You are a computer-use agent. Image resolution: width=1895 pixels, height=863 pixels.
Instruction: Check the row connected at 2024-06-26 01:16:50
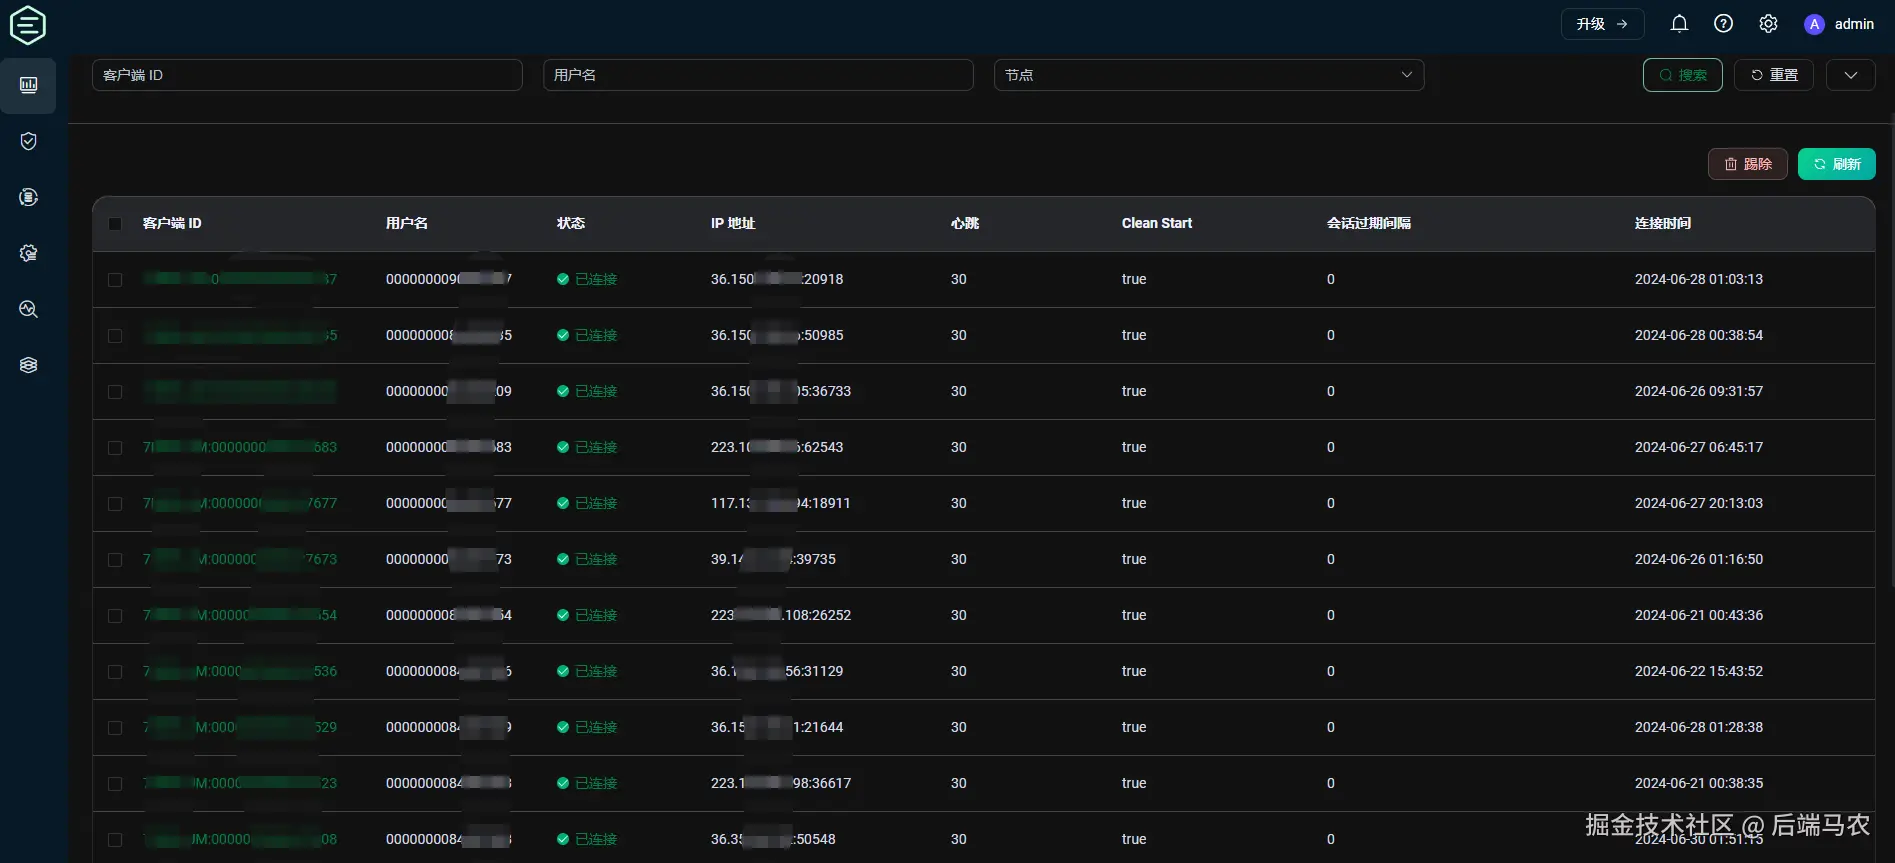(115, 560)
